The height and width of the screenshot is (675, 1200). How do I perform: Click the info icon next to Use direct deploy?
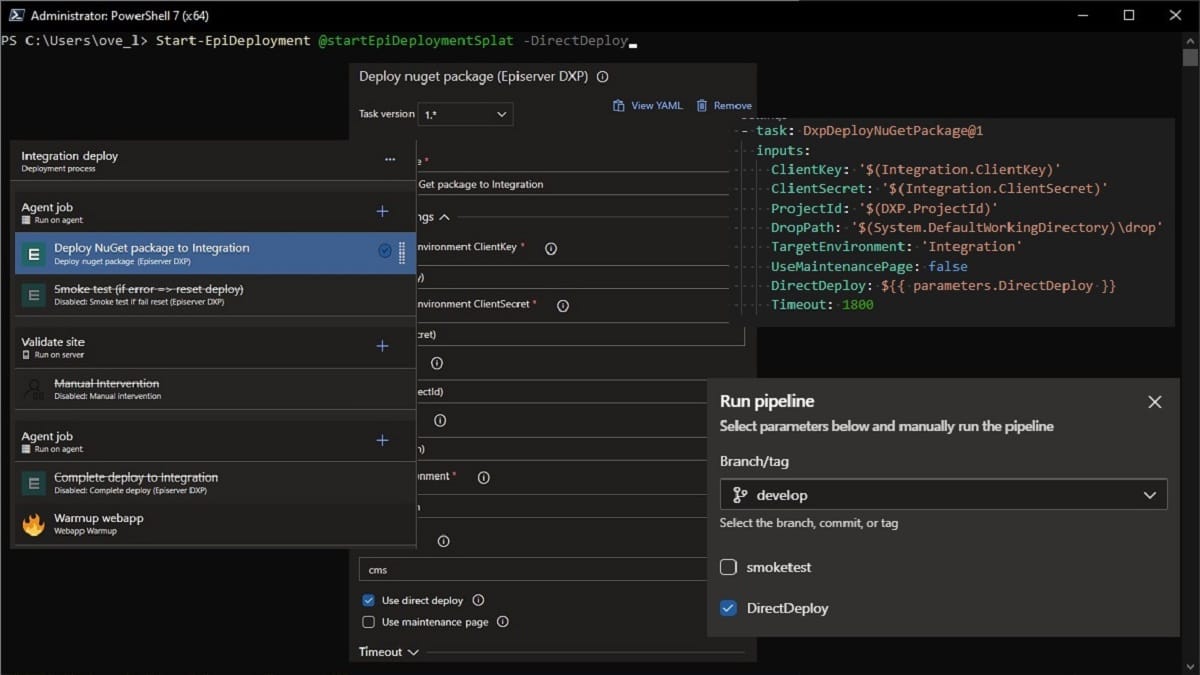pyautogui.click(x=478, y=600)
